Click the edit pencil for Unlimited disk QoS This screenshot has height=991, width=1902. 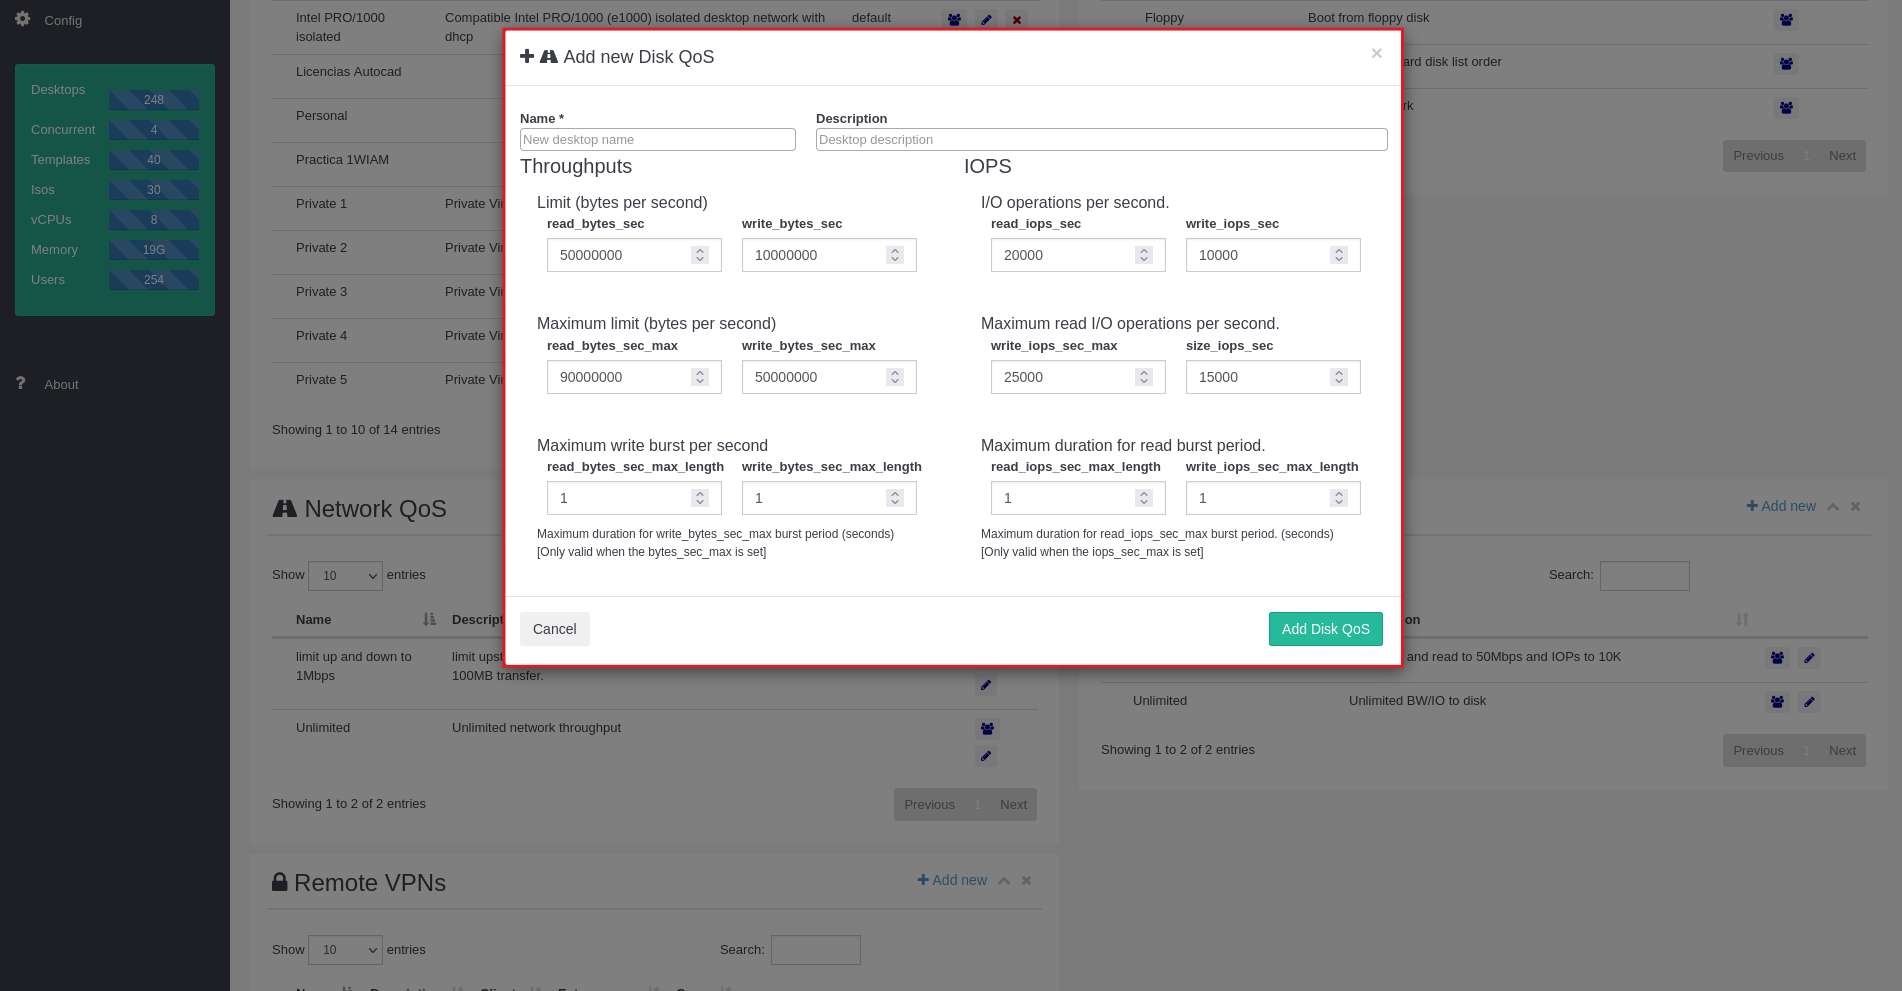pyautogui.click(x=1809, y=702)
